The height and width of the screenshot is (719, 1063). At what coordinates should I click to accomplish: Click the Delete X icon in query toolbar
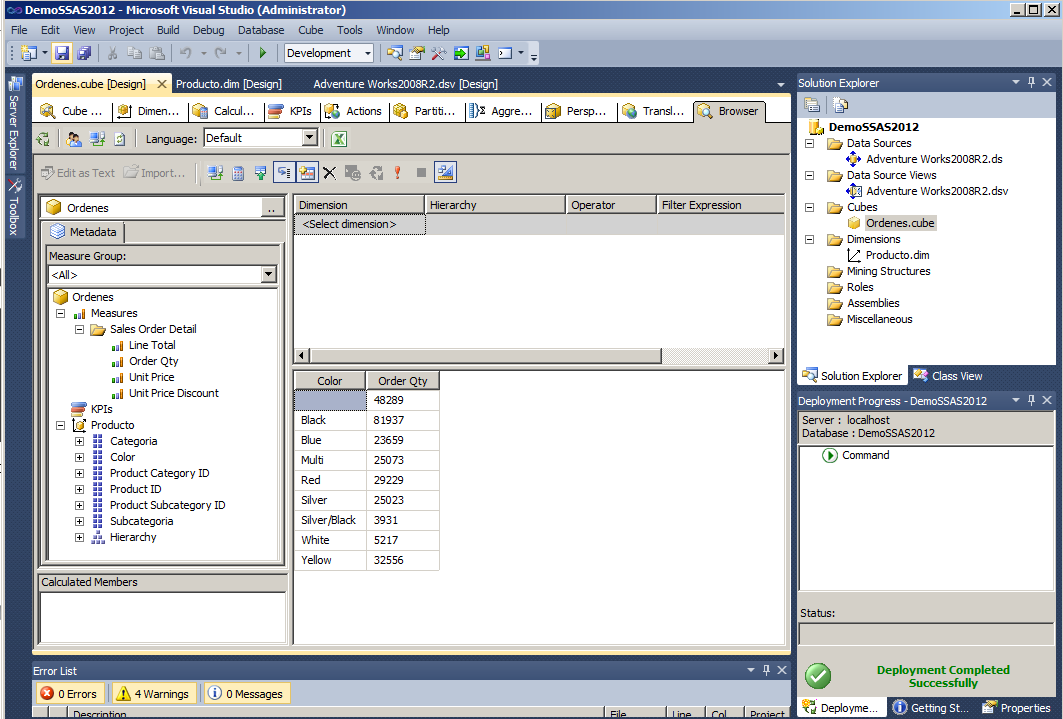(x=329, y=173)
